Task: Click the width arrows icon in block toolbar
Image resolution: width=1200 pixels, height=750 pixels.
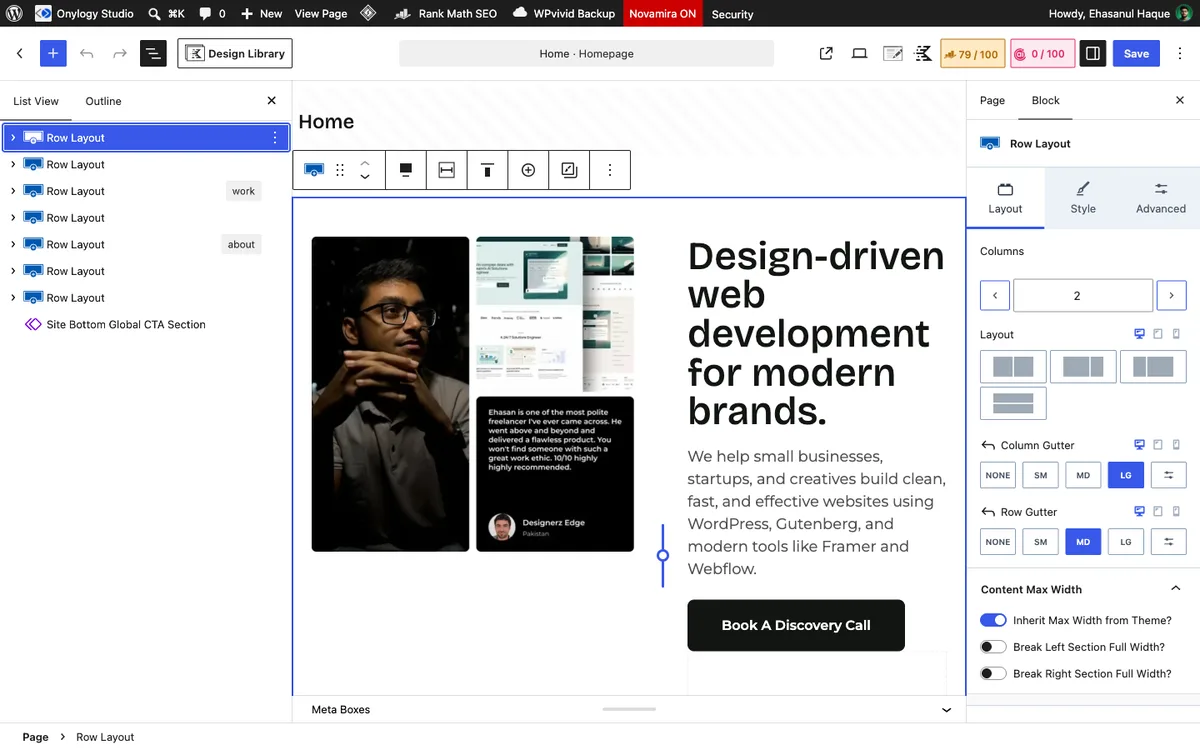Action: (447, 170)
